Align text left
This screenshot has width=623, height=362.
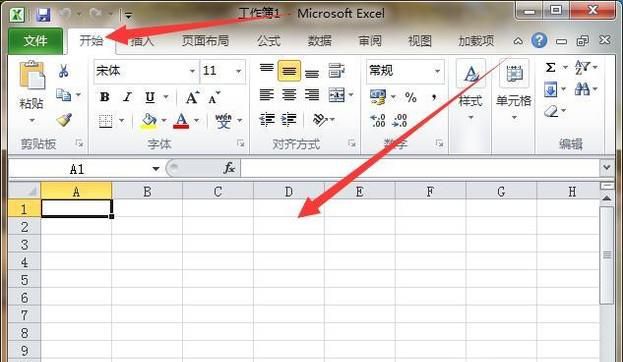(266, 95)
